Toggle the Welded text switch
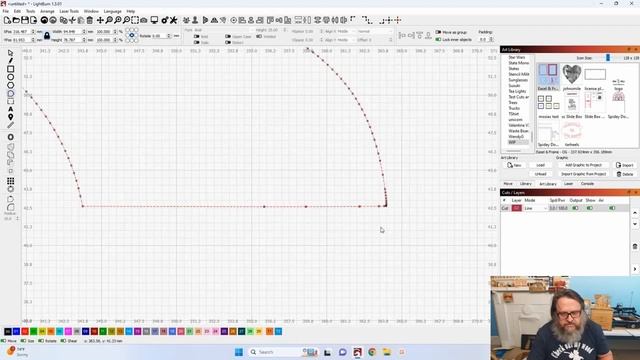Screen dimensions: 640x360 click(x=259, y=36)
